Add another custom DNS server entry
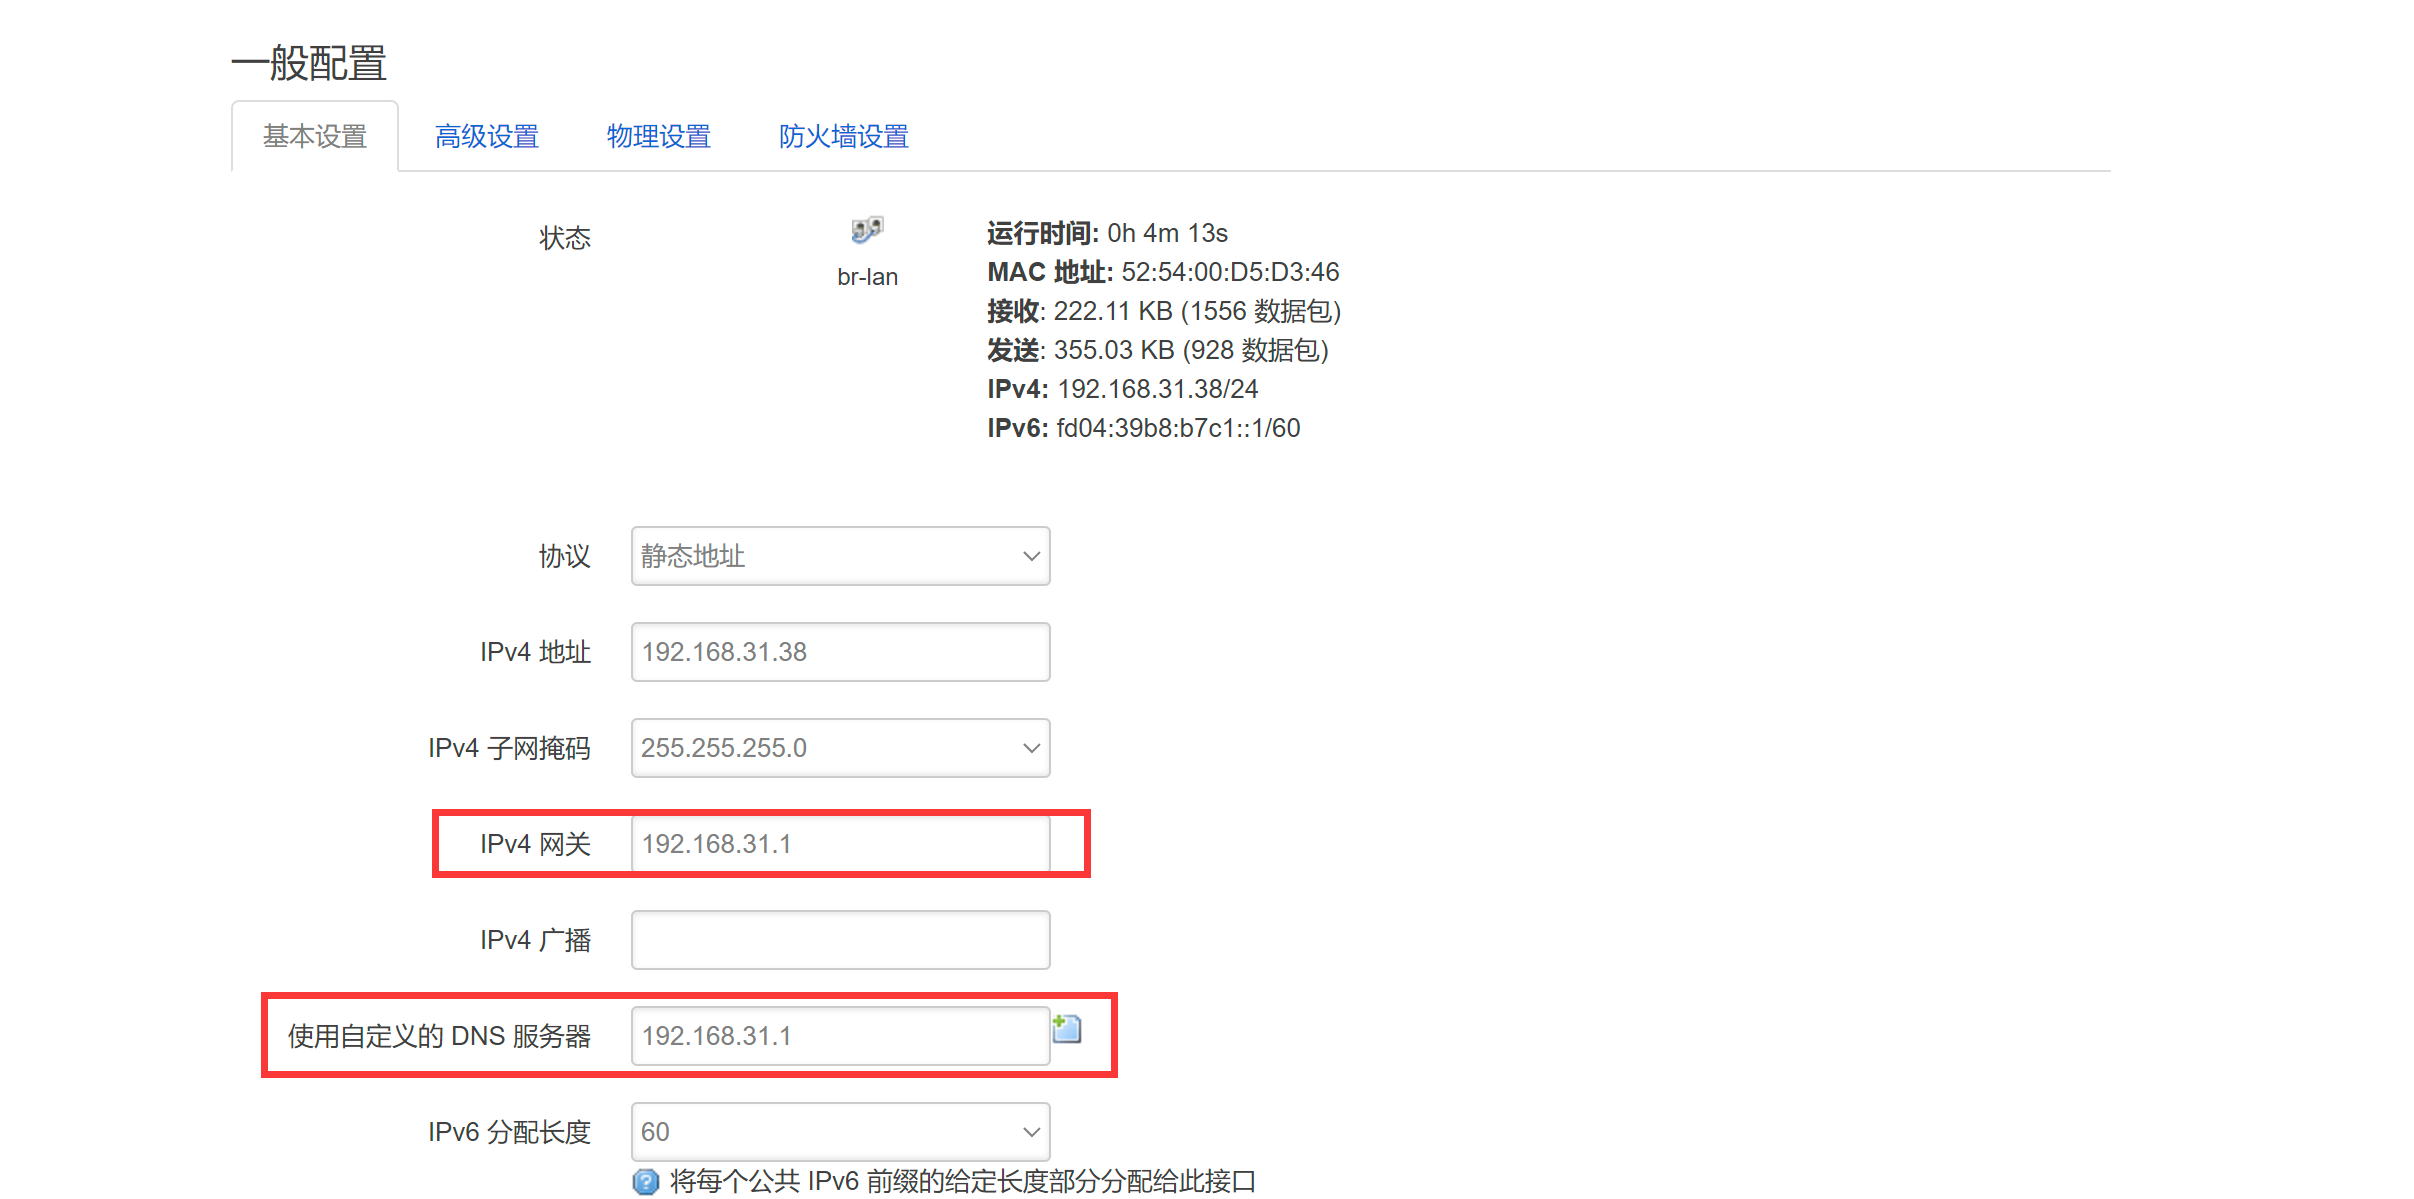This screenshot has height=1199, width=2414. pos(1067,1028)
